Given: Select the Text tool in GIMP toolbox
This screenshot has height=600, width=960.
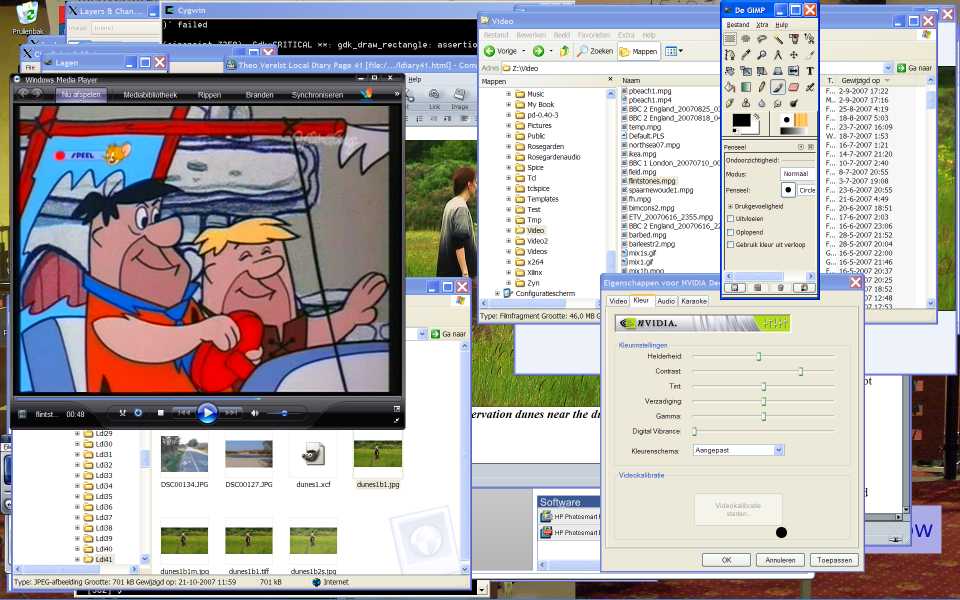Looking at the screenshot, I should [809, 71].
